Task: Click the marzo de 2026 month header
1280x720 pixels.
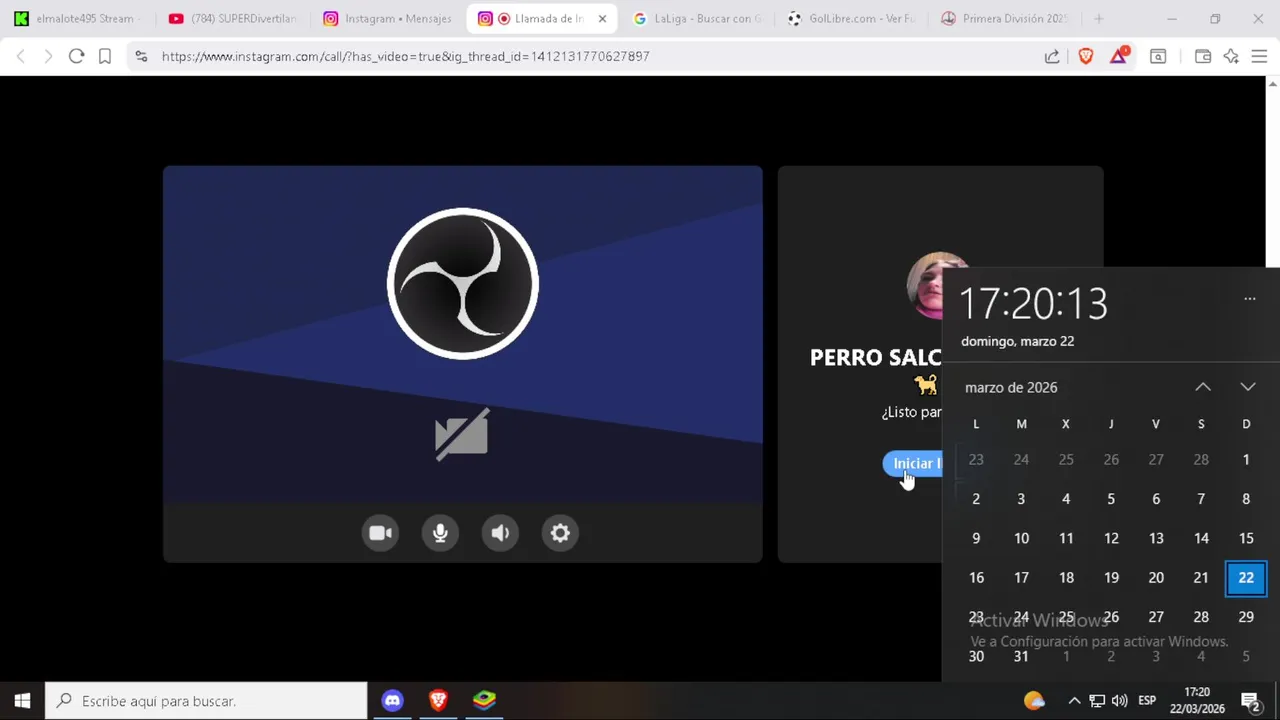Action: click(x=1011, y=387)
